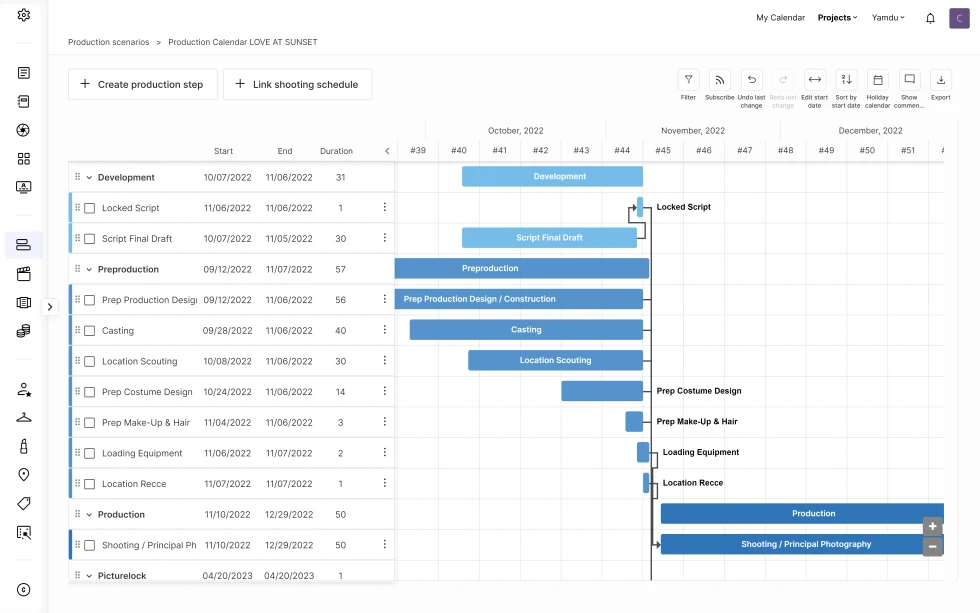Open the aperture camera sidebar icon
The height and width of the screenshot is (613, 980).
24,130
